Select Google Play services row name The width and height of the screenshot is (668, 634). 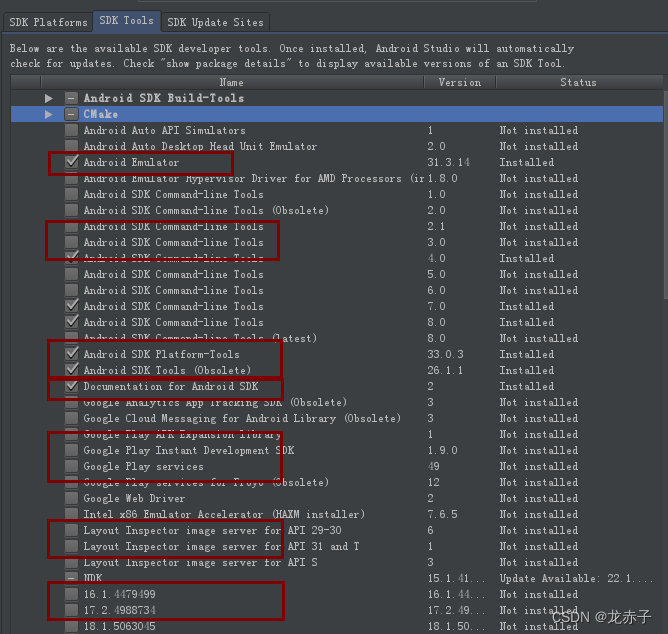144,467
